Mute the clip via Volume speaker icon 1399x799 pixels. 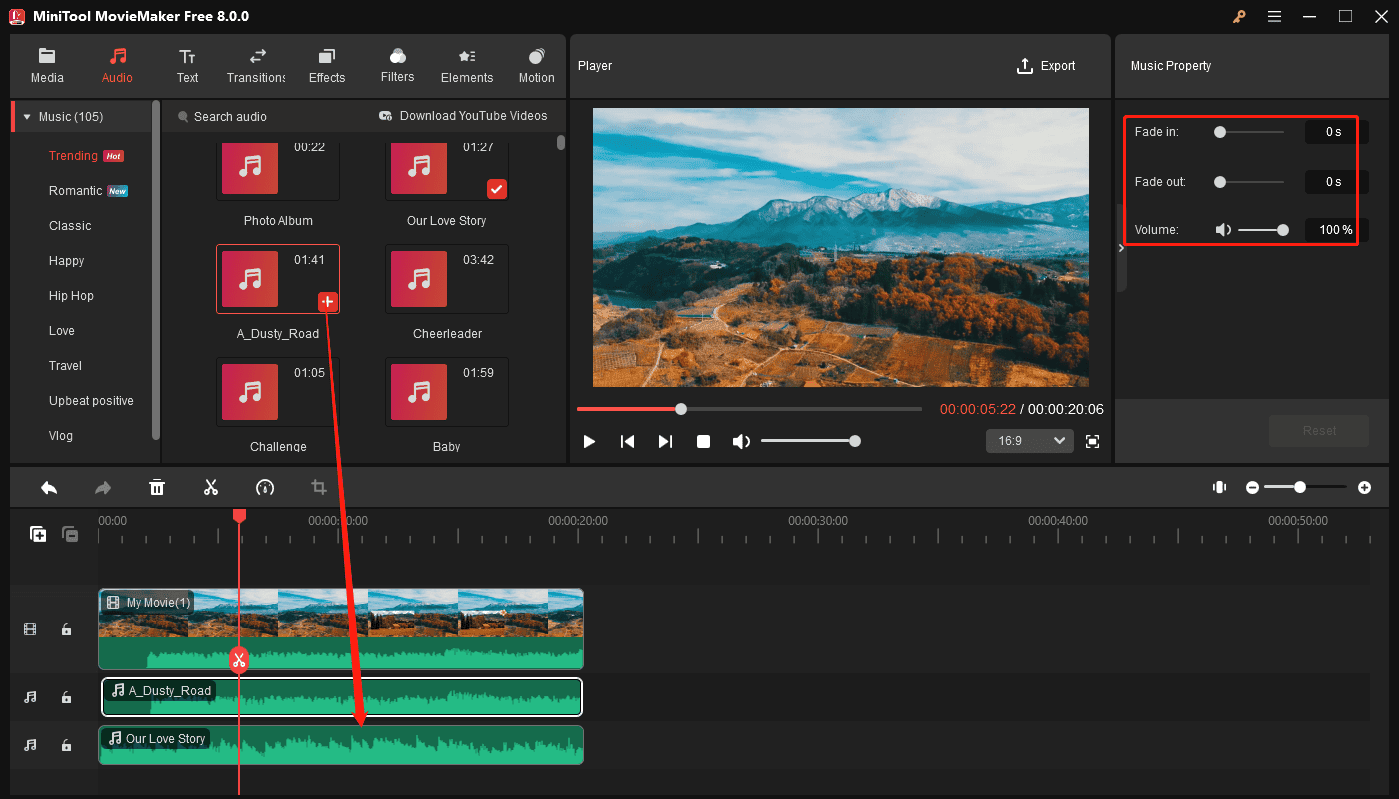1223,230
